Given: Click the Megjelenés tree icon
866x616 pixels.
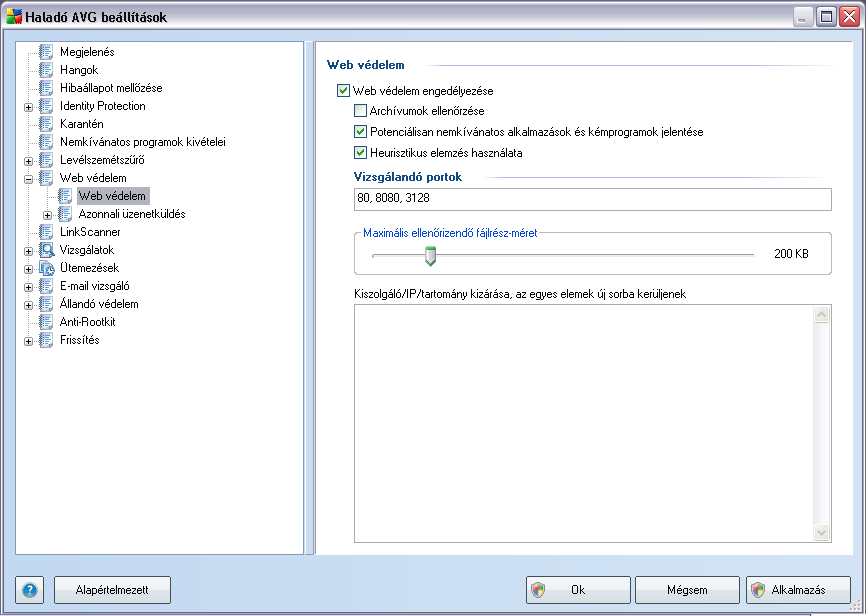Looking at the screenshot, I should tap(46, 52).
